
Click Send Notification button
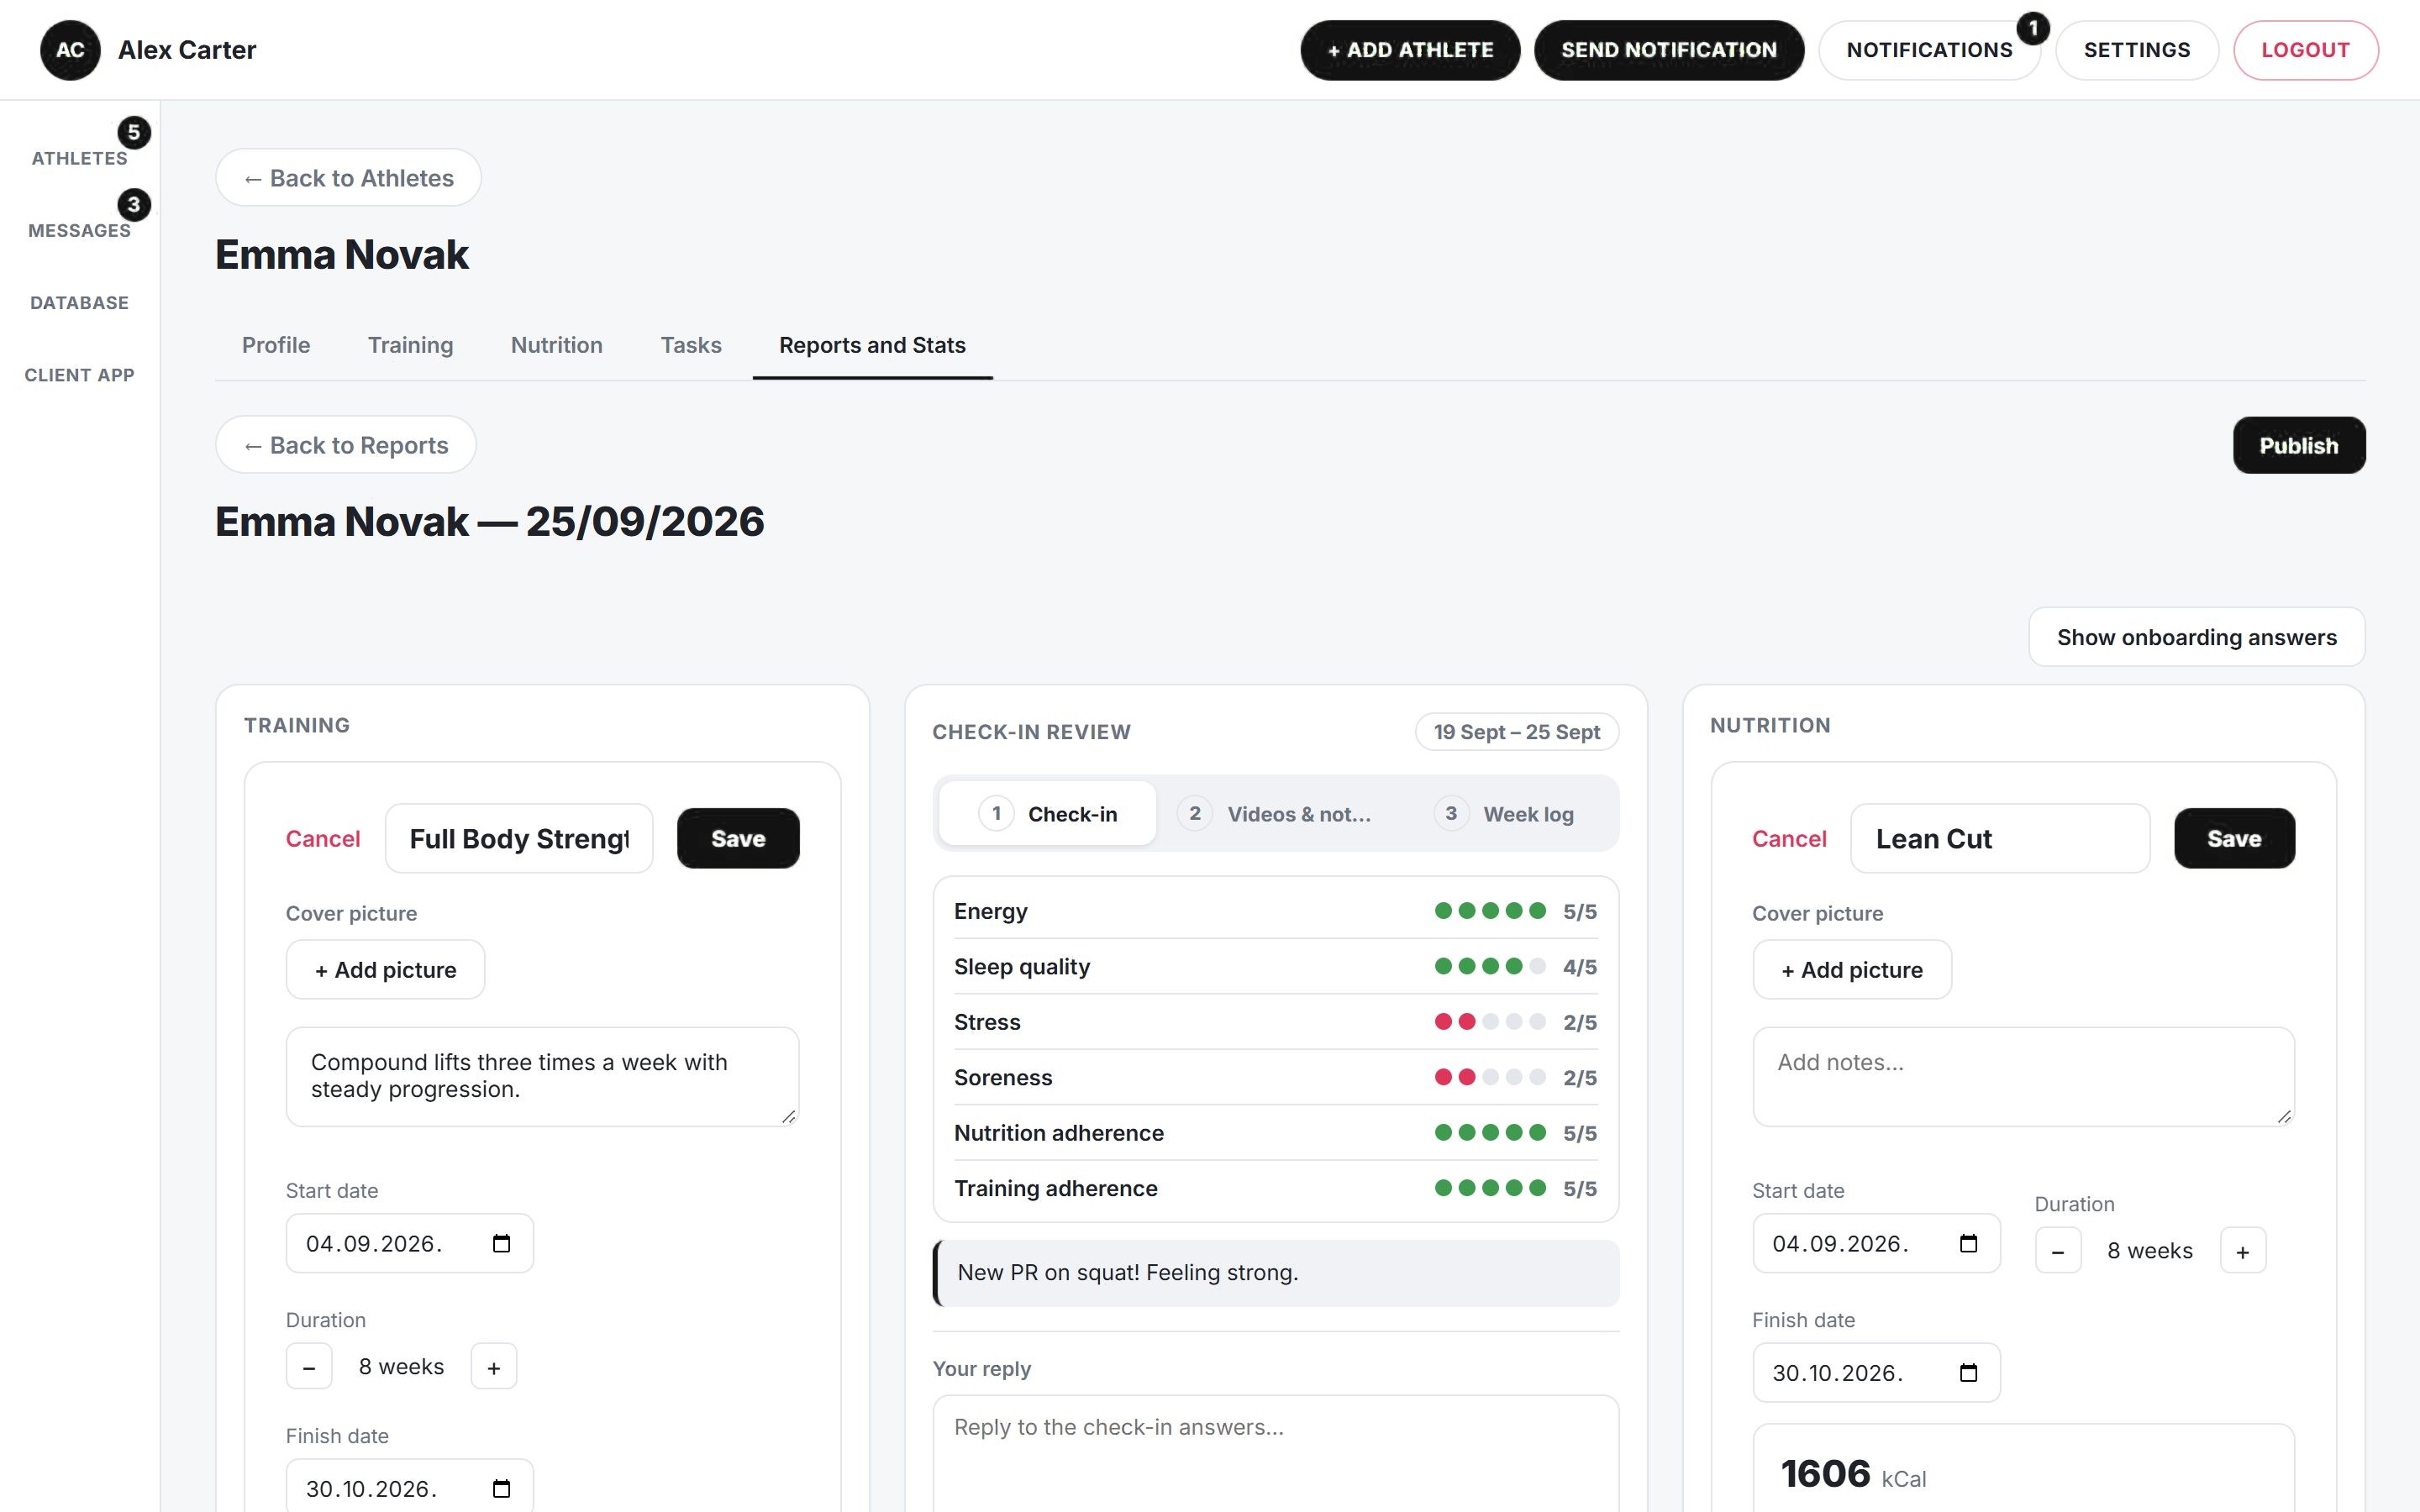tap(1669, 50)
